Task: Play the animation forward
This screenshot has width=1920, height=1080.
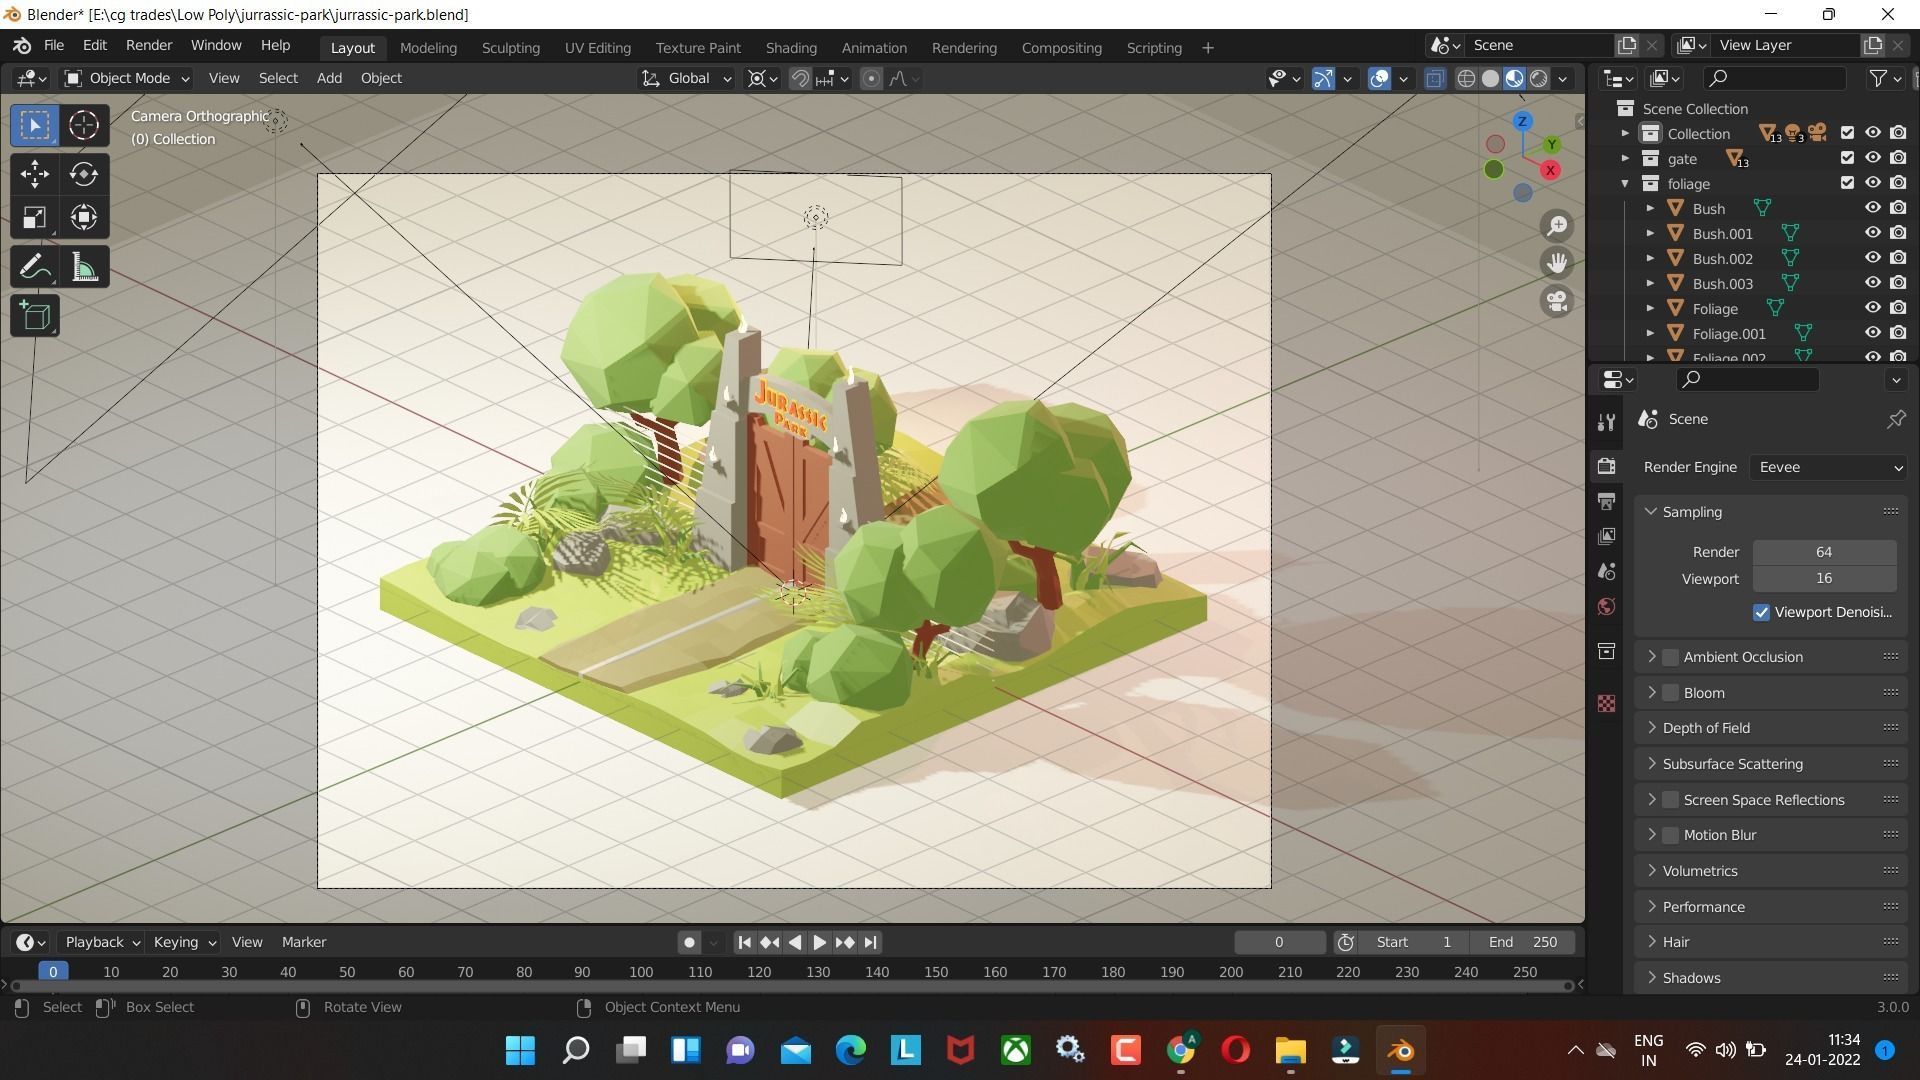Action: click(x=819, y=942)
